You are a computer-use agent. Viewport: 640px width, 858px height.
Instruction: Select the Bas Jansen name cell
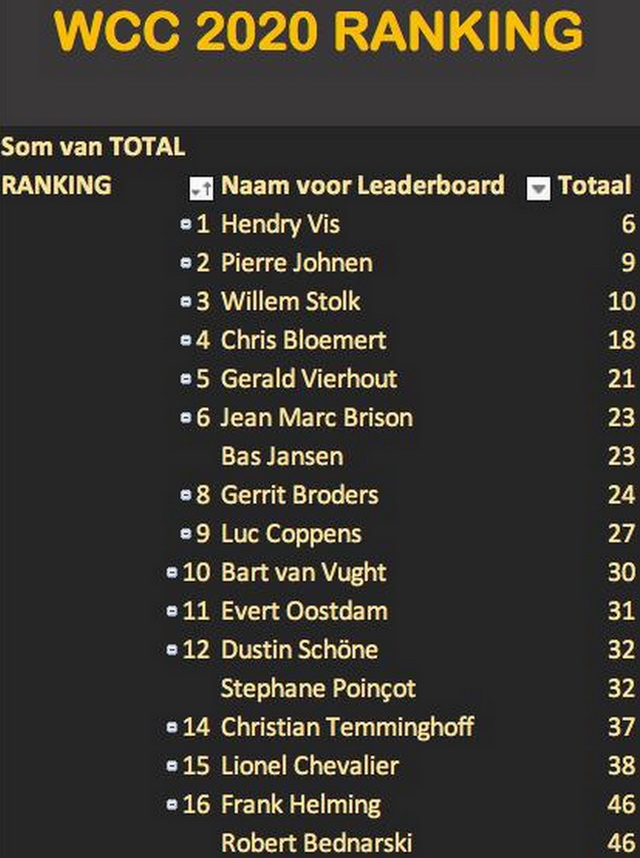pos(282,456)
